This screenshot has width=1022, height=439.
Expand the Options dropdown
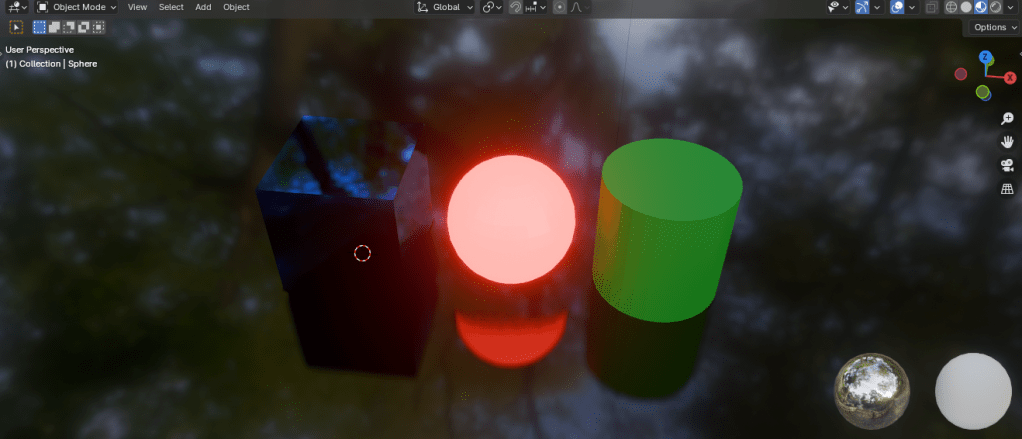click(x=991, y=27)
